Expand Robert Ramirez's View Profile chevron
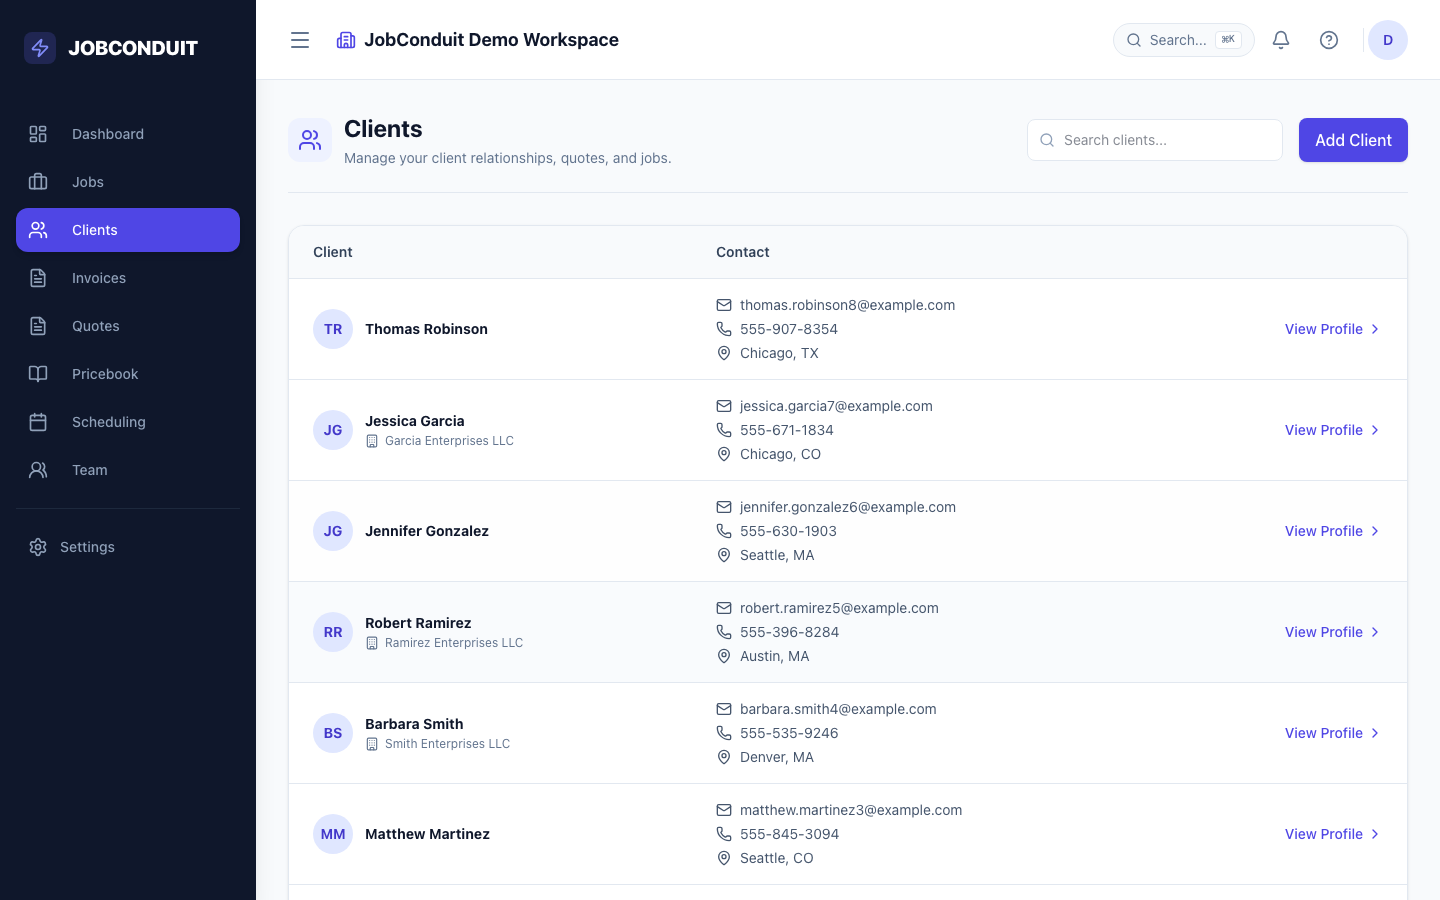The width and height of the screenshot is (1440, 900). (1375, 632)
